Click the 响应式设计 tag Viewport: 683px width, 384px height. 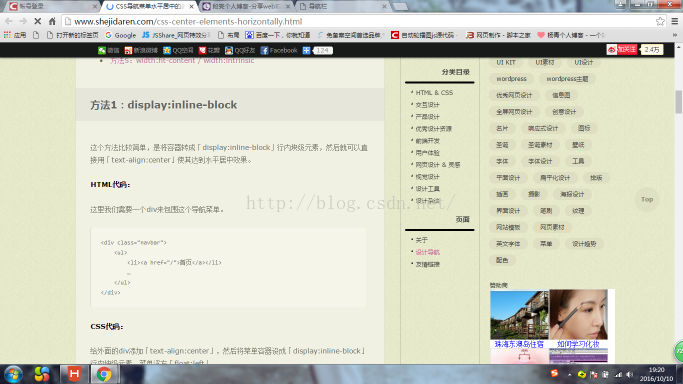coord(543,128)
